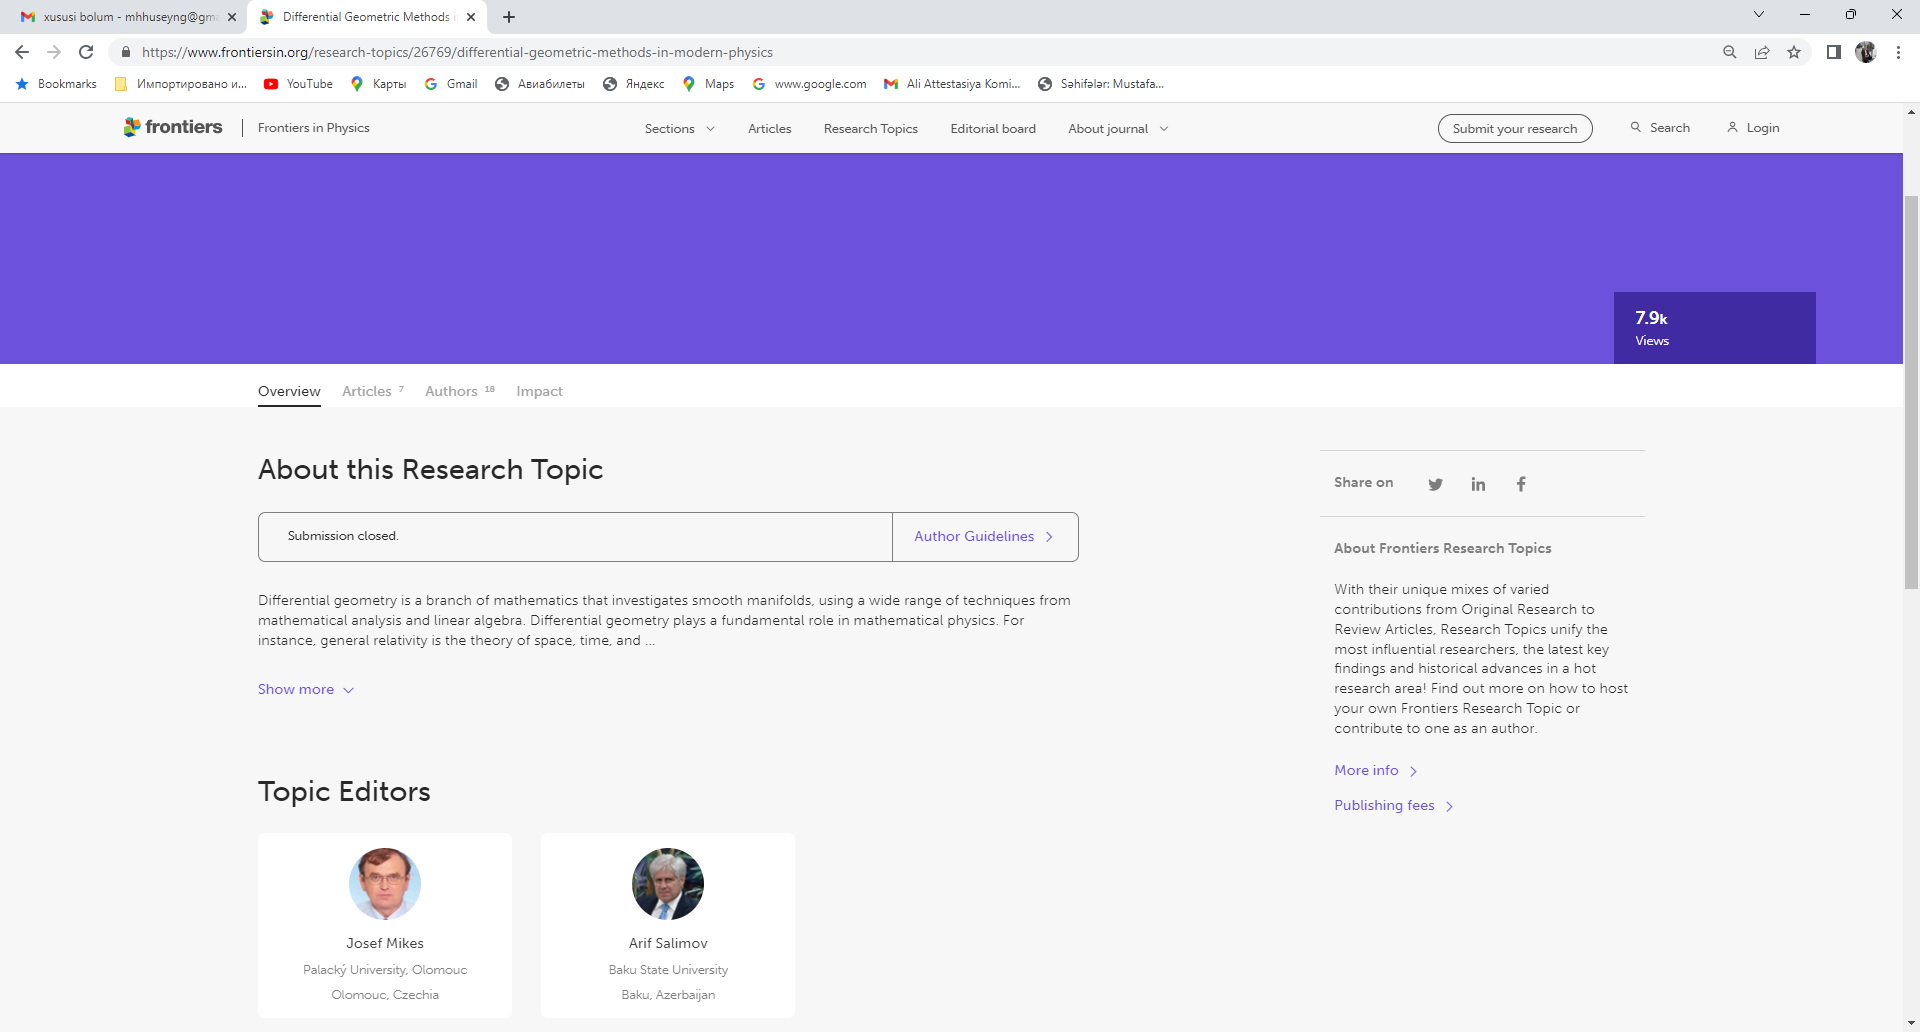
Task: Share topic on Twitter icon
Action: (x=1435, y=484)
